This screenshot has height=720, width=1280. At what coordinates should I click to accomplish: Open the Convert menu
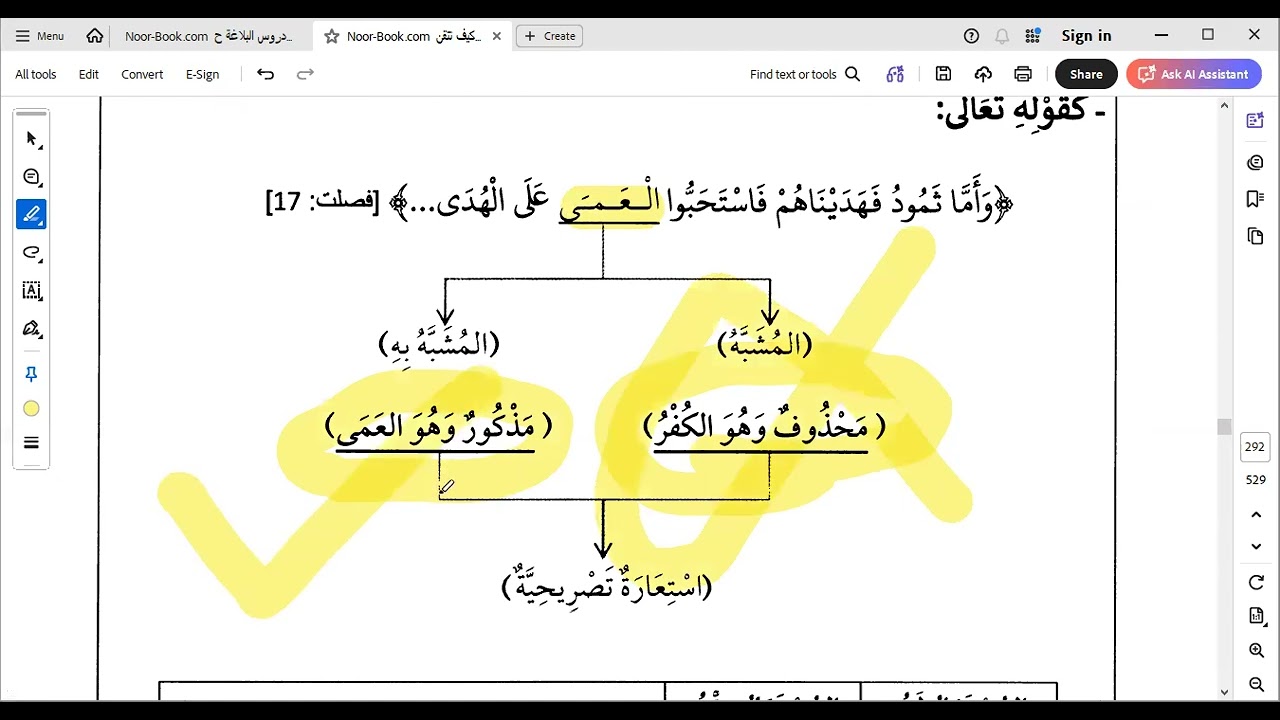(142, 74)
